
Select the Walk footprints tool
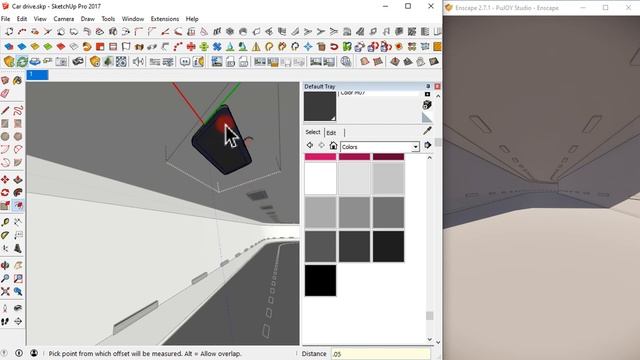pos(5,322)
